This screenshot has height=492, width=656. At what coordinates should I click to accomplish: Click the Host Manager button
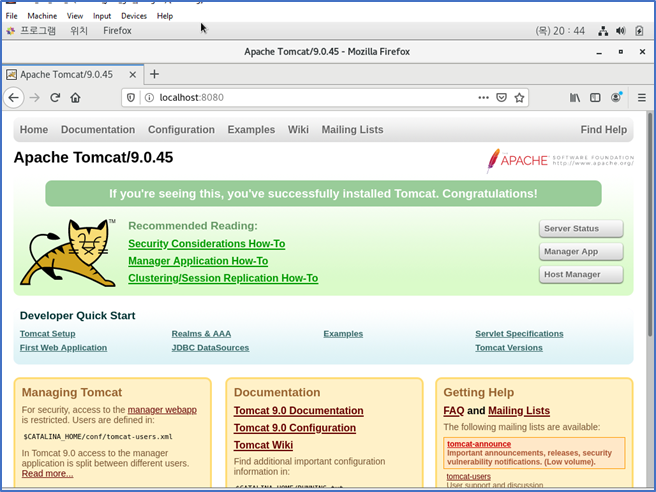click(581, 274)
